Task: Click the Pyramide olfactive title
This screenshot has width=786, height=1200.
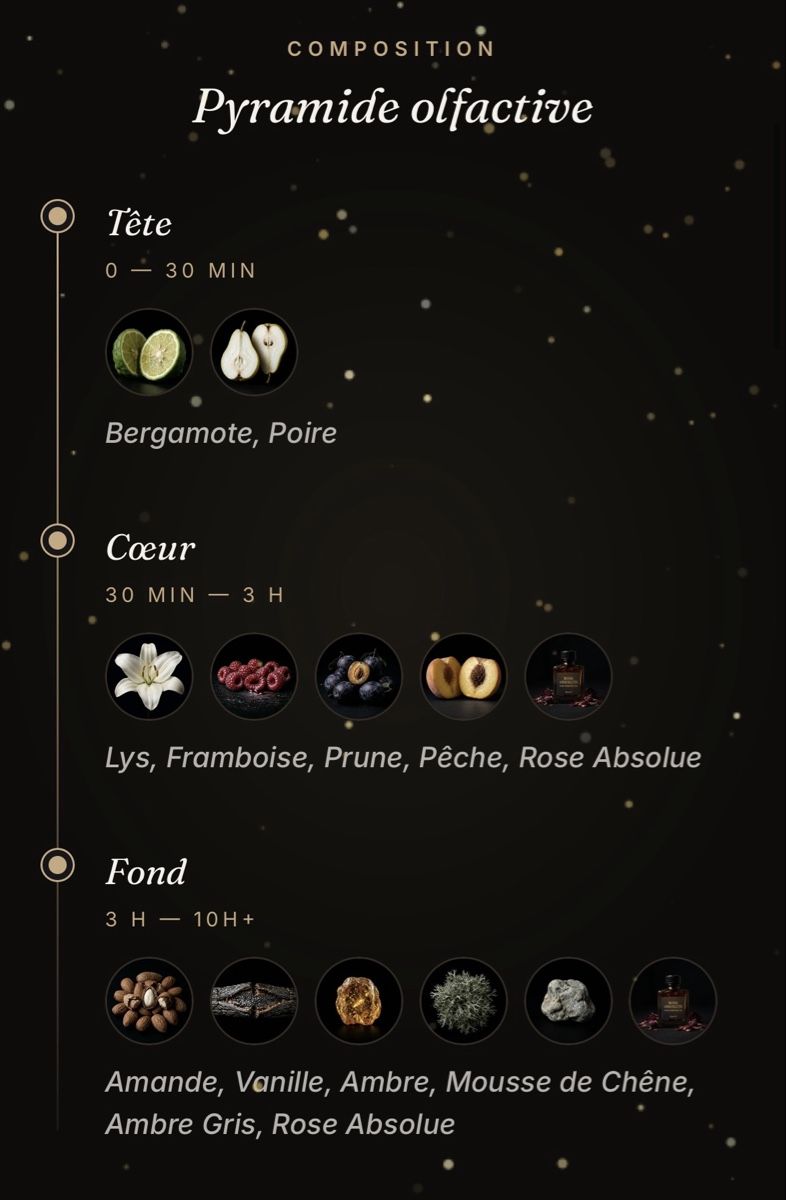Action: pyautogui.click(x=393, y=108)
